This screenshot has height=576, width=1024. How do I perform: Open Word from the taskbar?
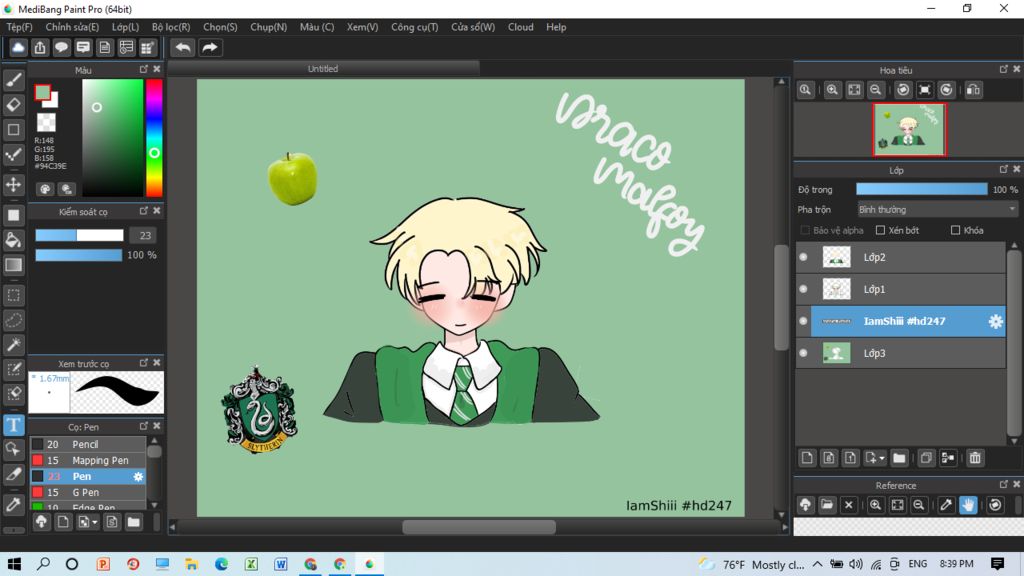tap(281, 564)
